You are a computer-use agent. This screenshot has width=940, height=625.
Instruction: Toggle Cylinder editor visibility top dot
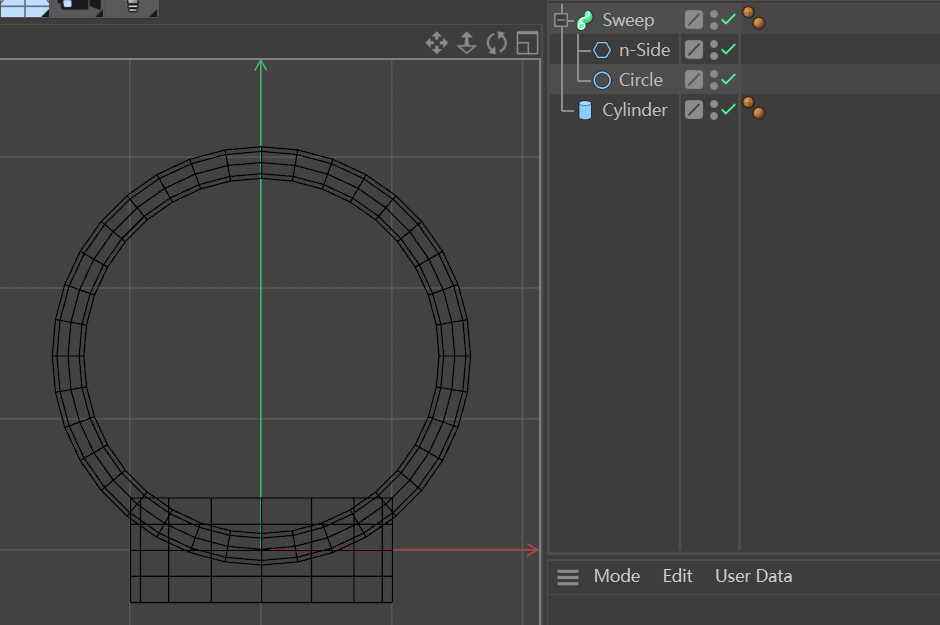click(x=713, y=104)
